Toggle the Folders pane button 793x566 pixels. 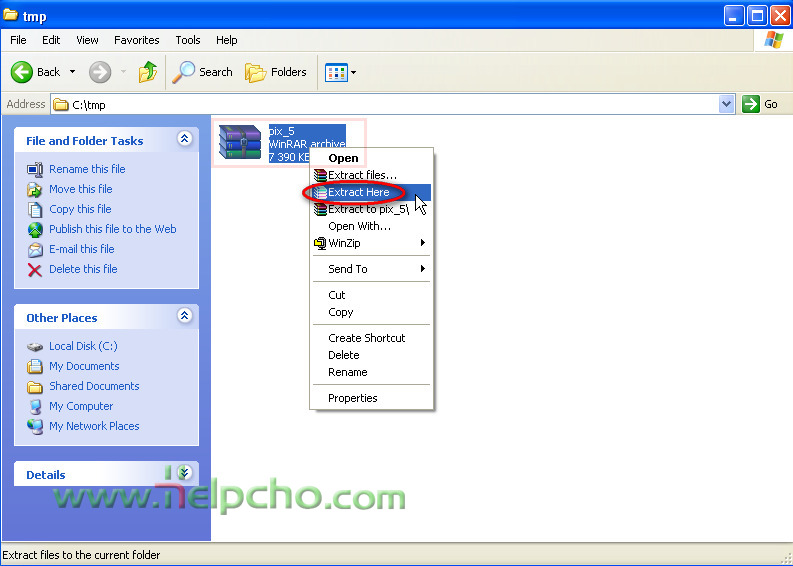276,72
